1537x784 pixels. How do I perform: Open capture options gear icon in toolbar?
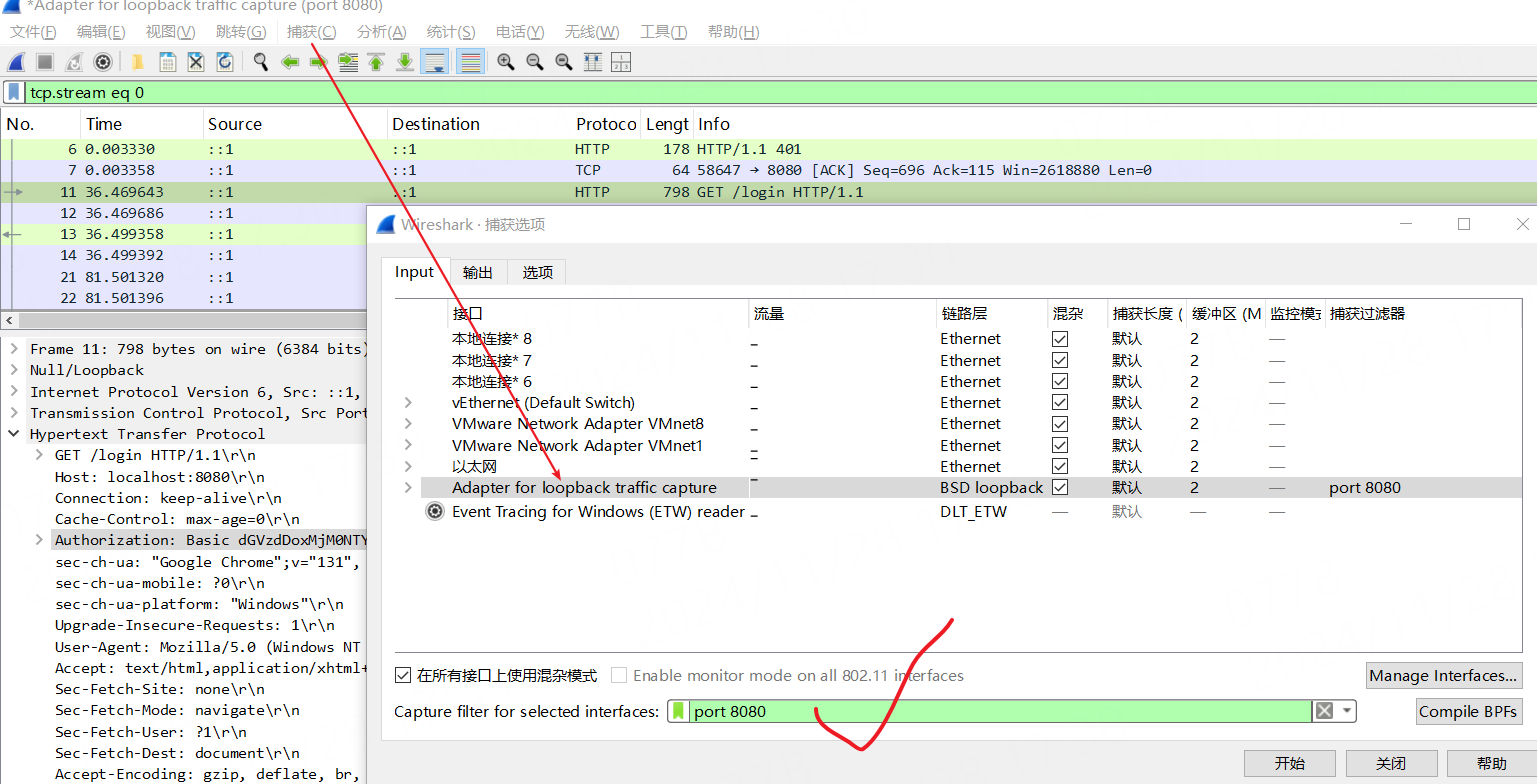tap(103, 62)
